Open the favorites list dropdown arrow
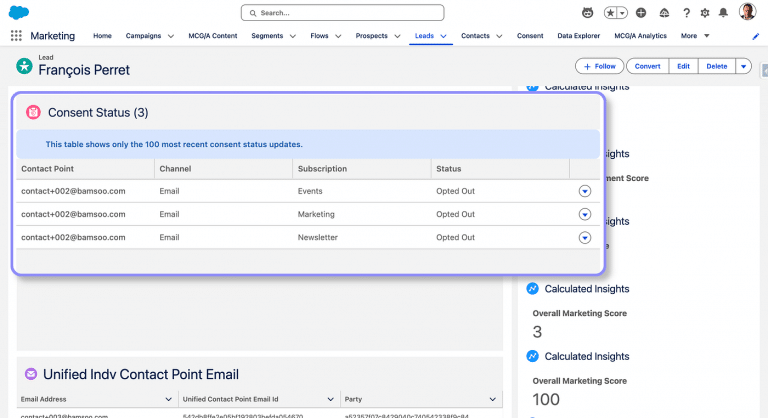The image size is (768, 418). tap(622, 13)
